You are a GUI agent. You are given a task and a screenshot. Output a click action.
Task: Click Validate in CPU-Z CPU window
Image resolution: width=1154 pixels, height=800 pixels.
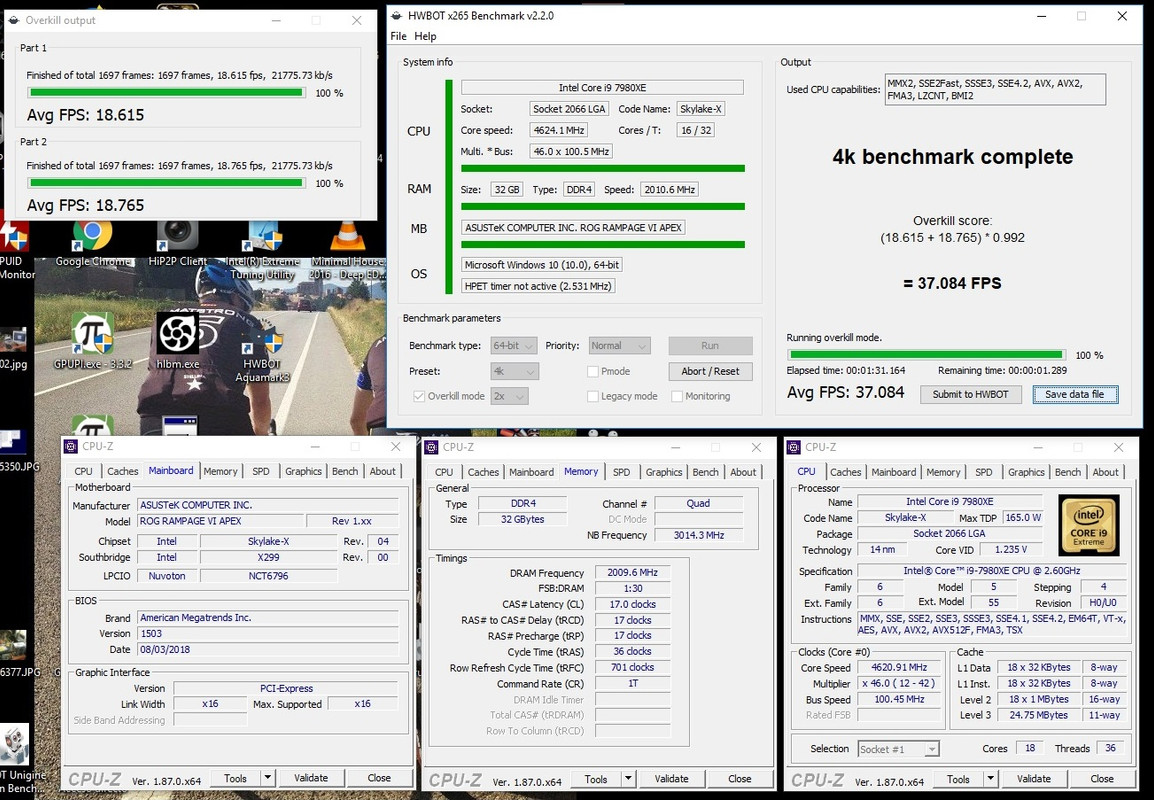[x=1033, y=778]
